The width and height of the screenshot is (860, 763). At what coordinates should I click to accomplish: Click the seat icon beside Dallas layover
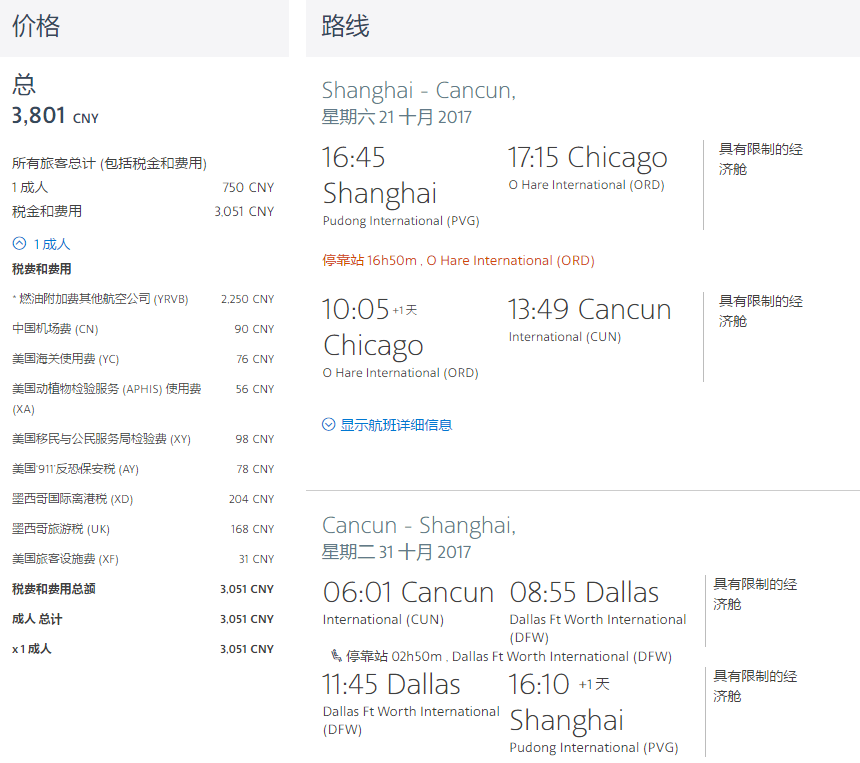click(336, 655)
